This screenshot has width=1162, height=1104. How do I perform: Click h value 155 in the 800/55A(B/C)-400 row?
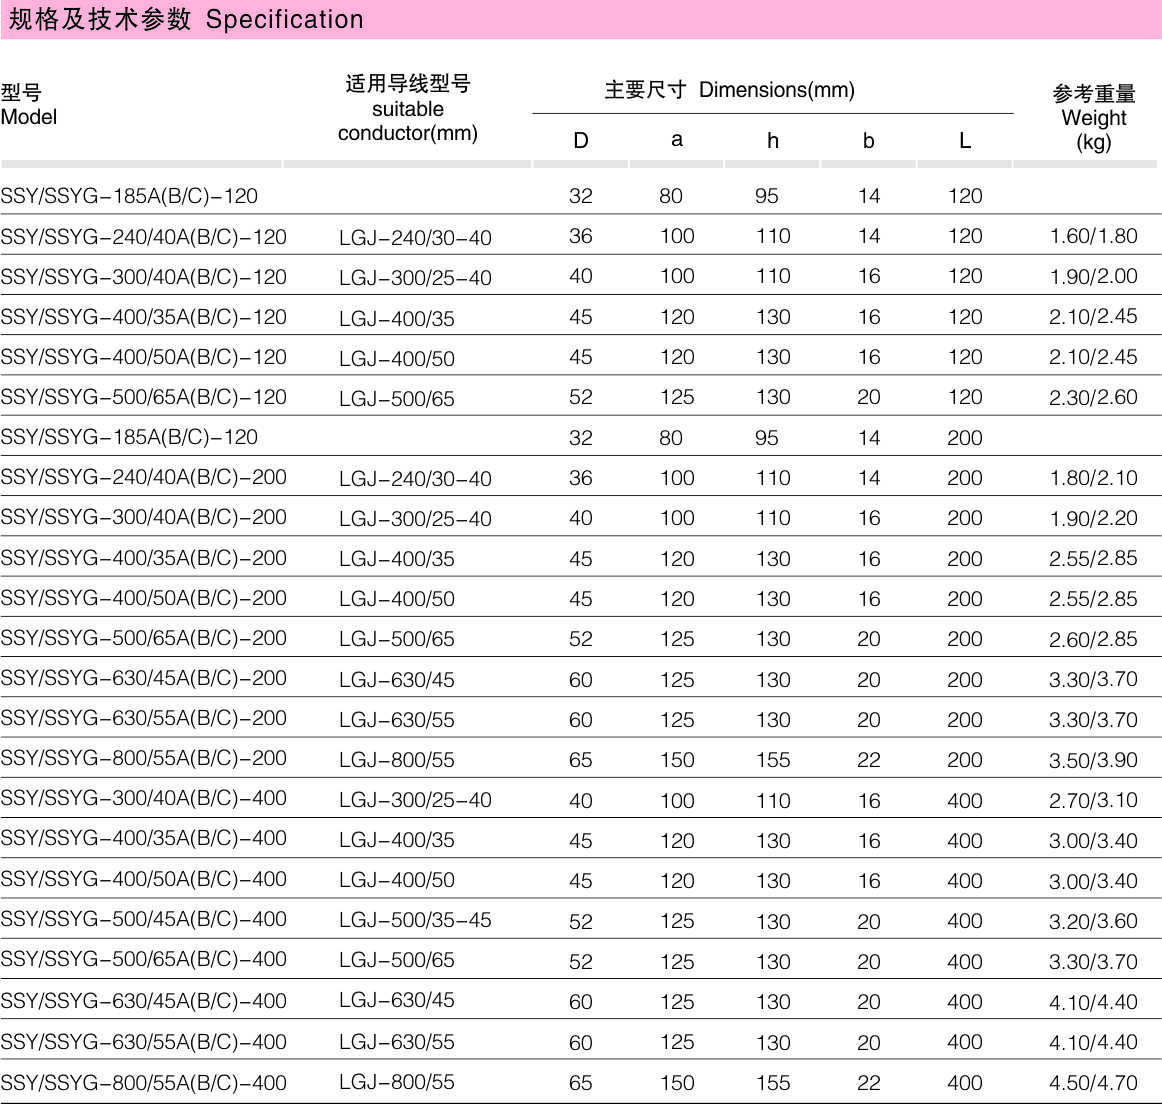pos(773,1083)
